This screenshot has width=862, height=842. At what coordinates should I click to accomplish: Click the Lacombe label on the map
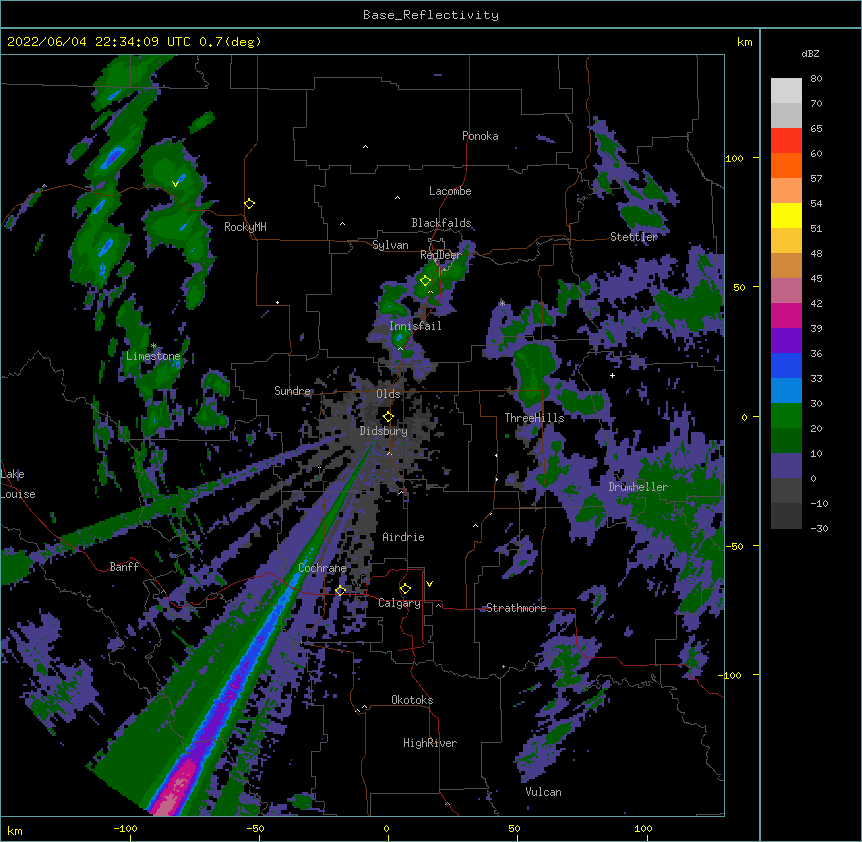(x=450, y=191)
